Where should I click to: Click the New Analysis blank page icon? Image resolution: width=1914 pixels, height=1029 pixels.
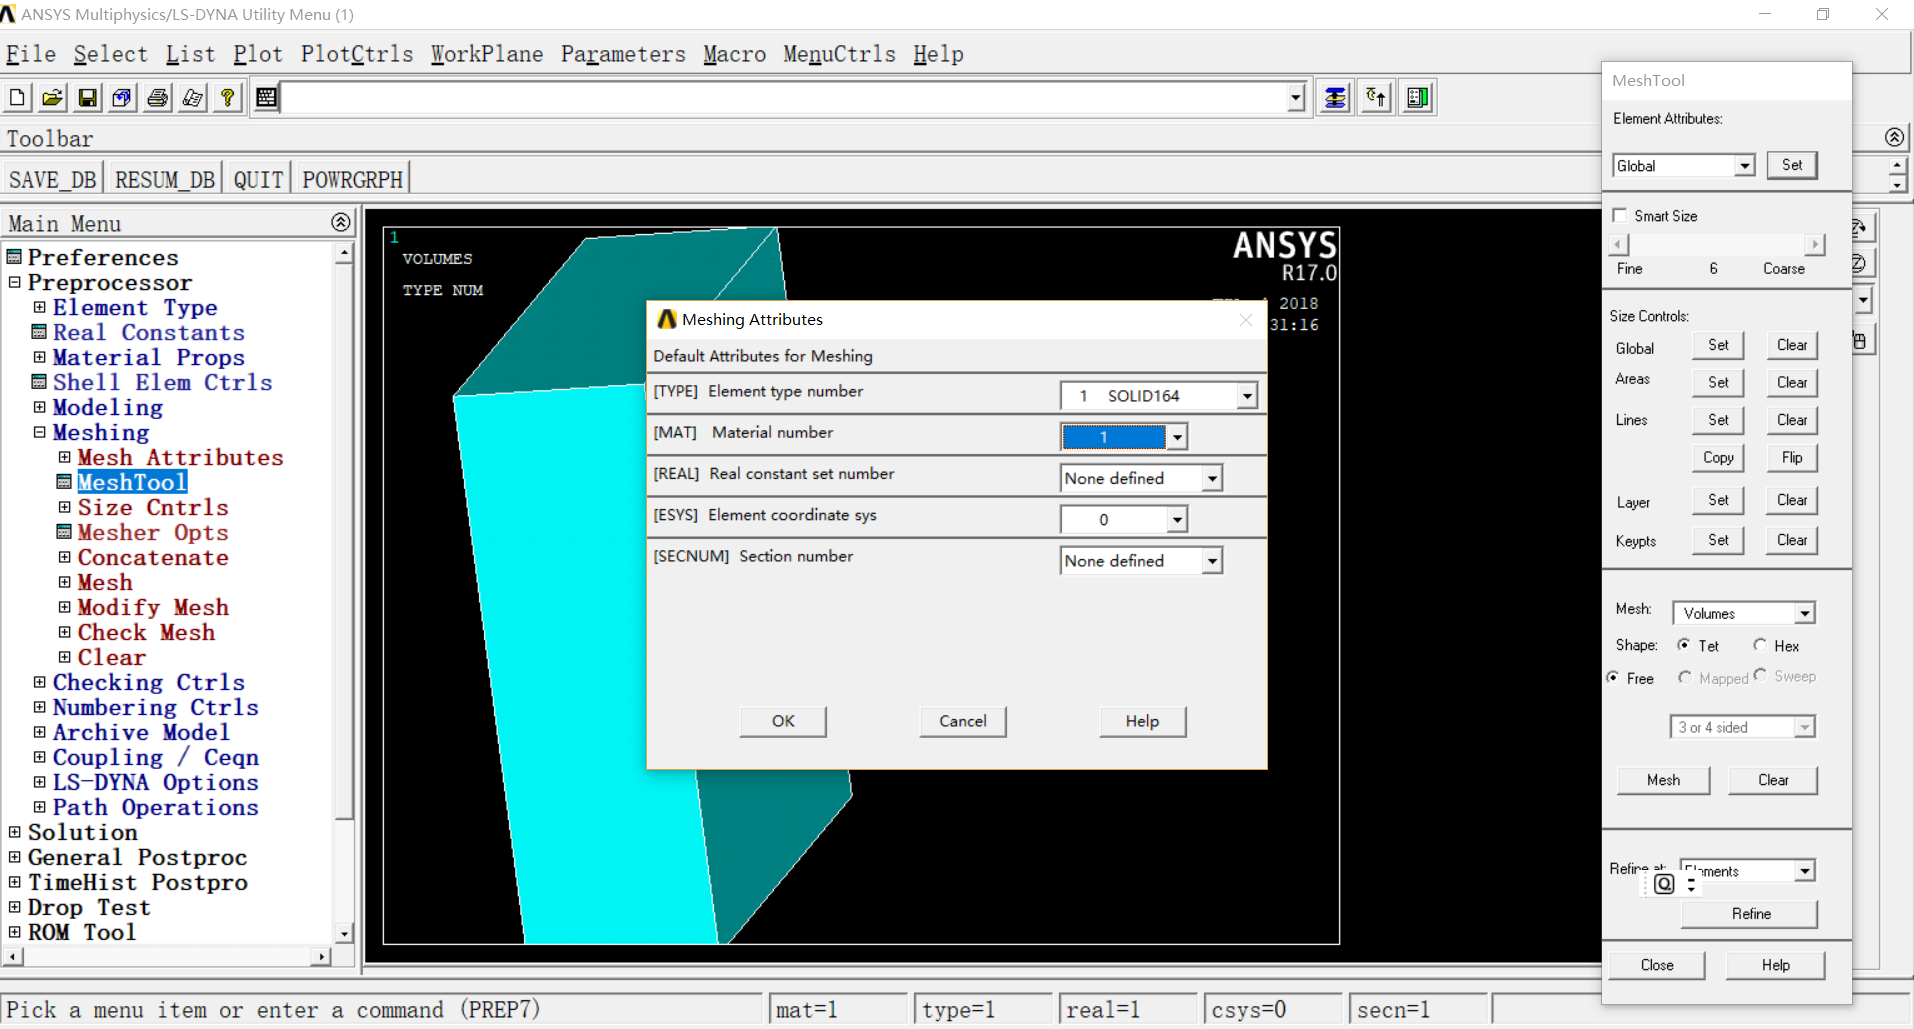pyautogui.click(x=17, y=97)
